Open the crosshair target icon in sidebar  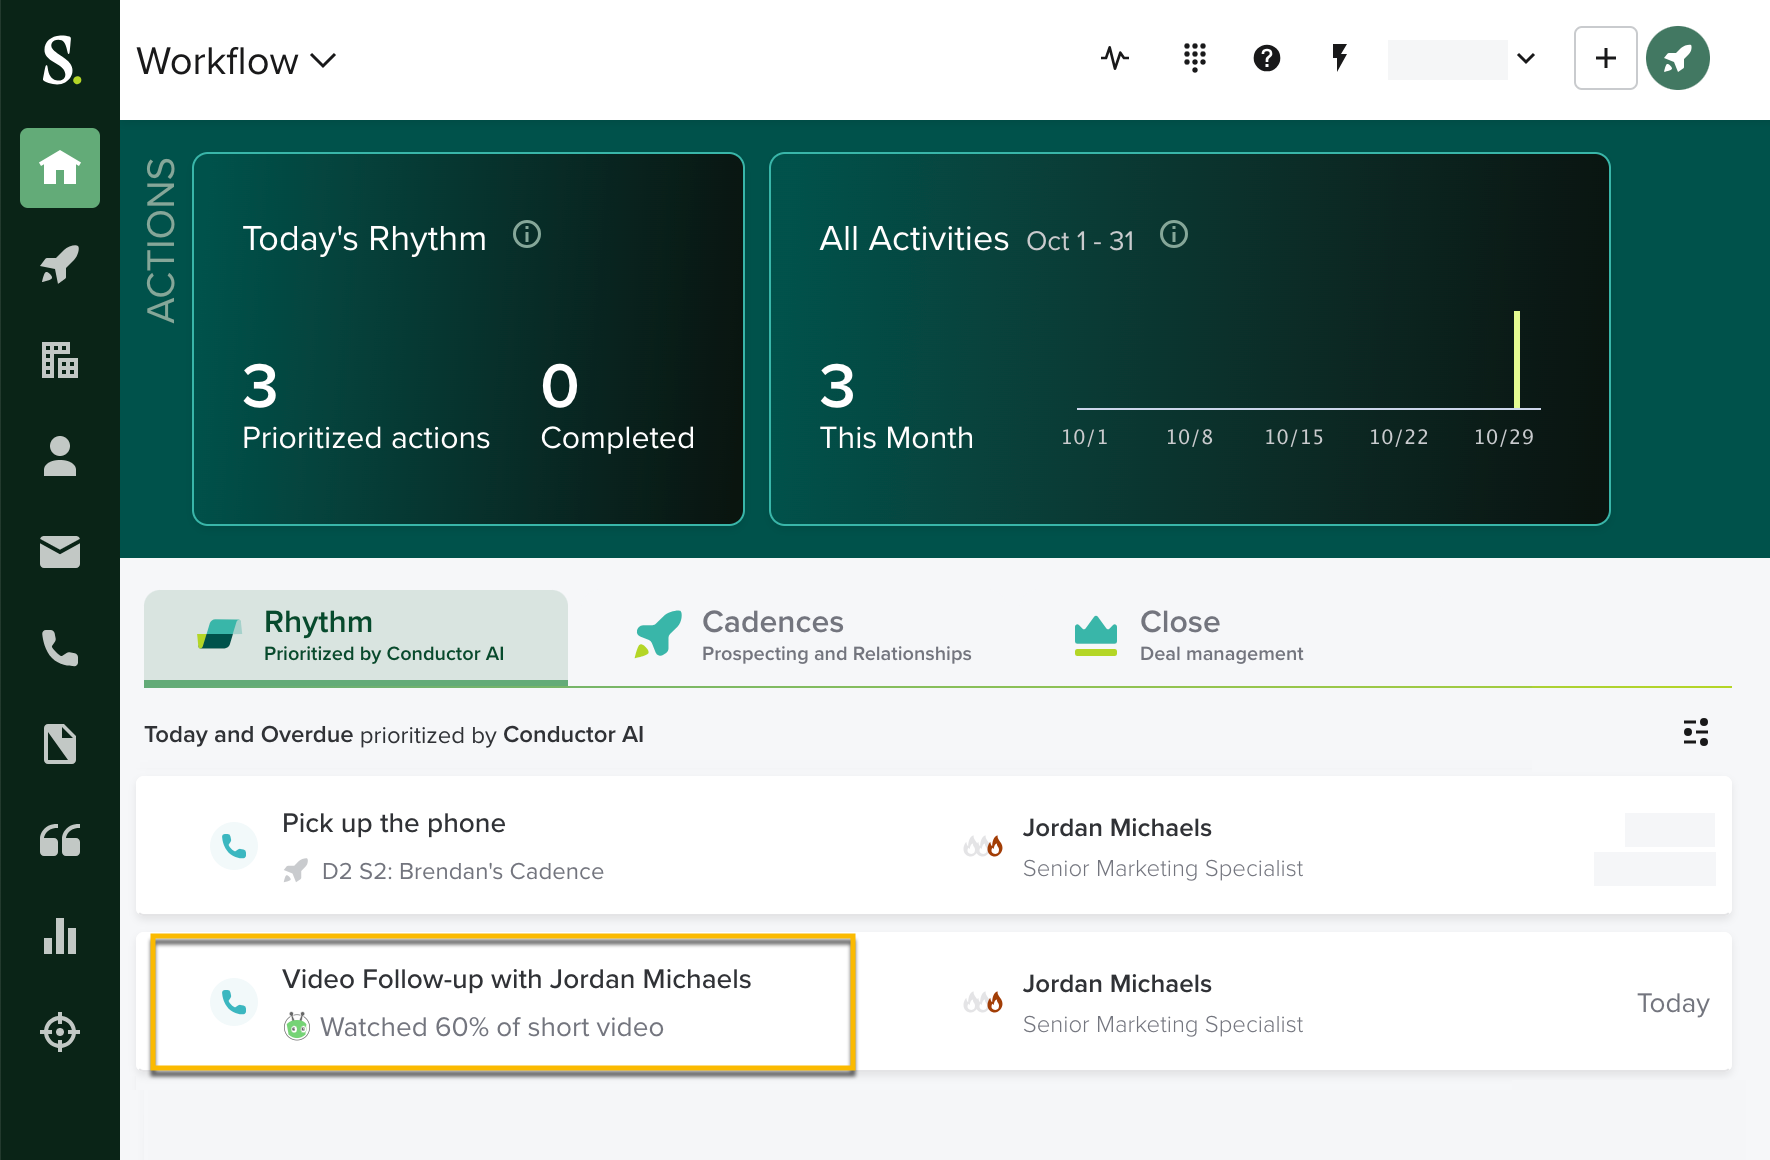point(60,1032)
